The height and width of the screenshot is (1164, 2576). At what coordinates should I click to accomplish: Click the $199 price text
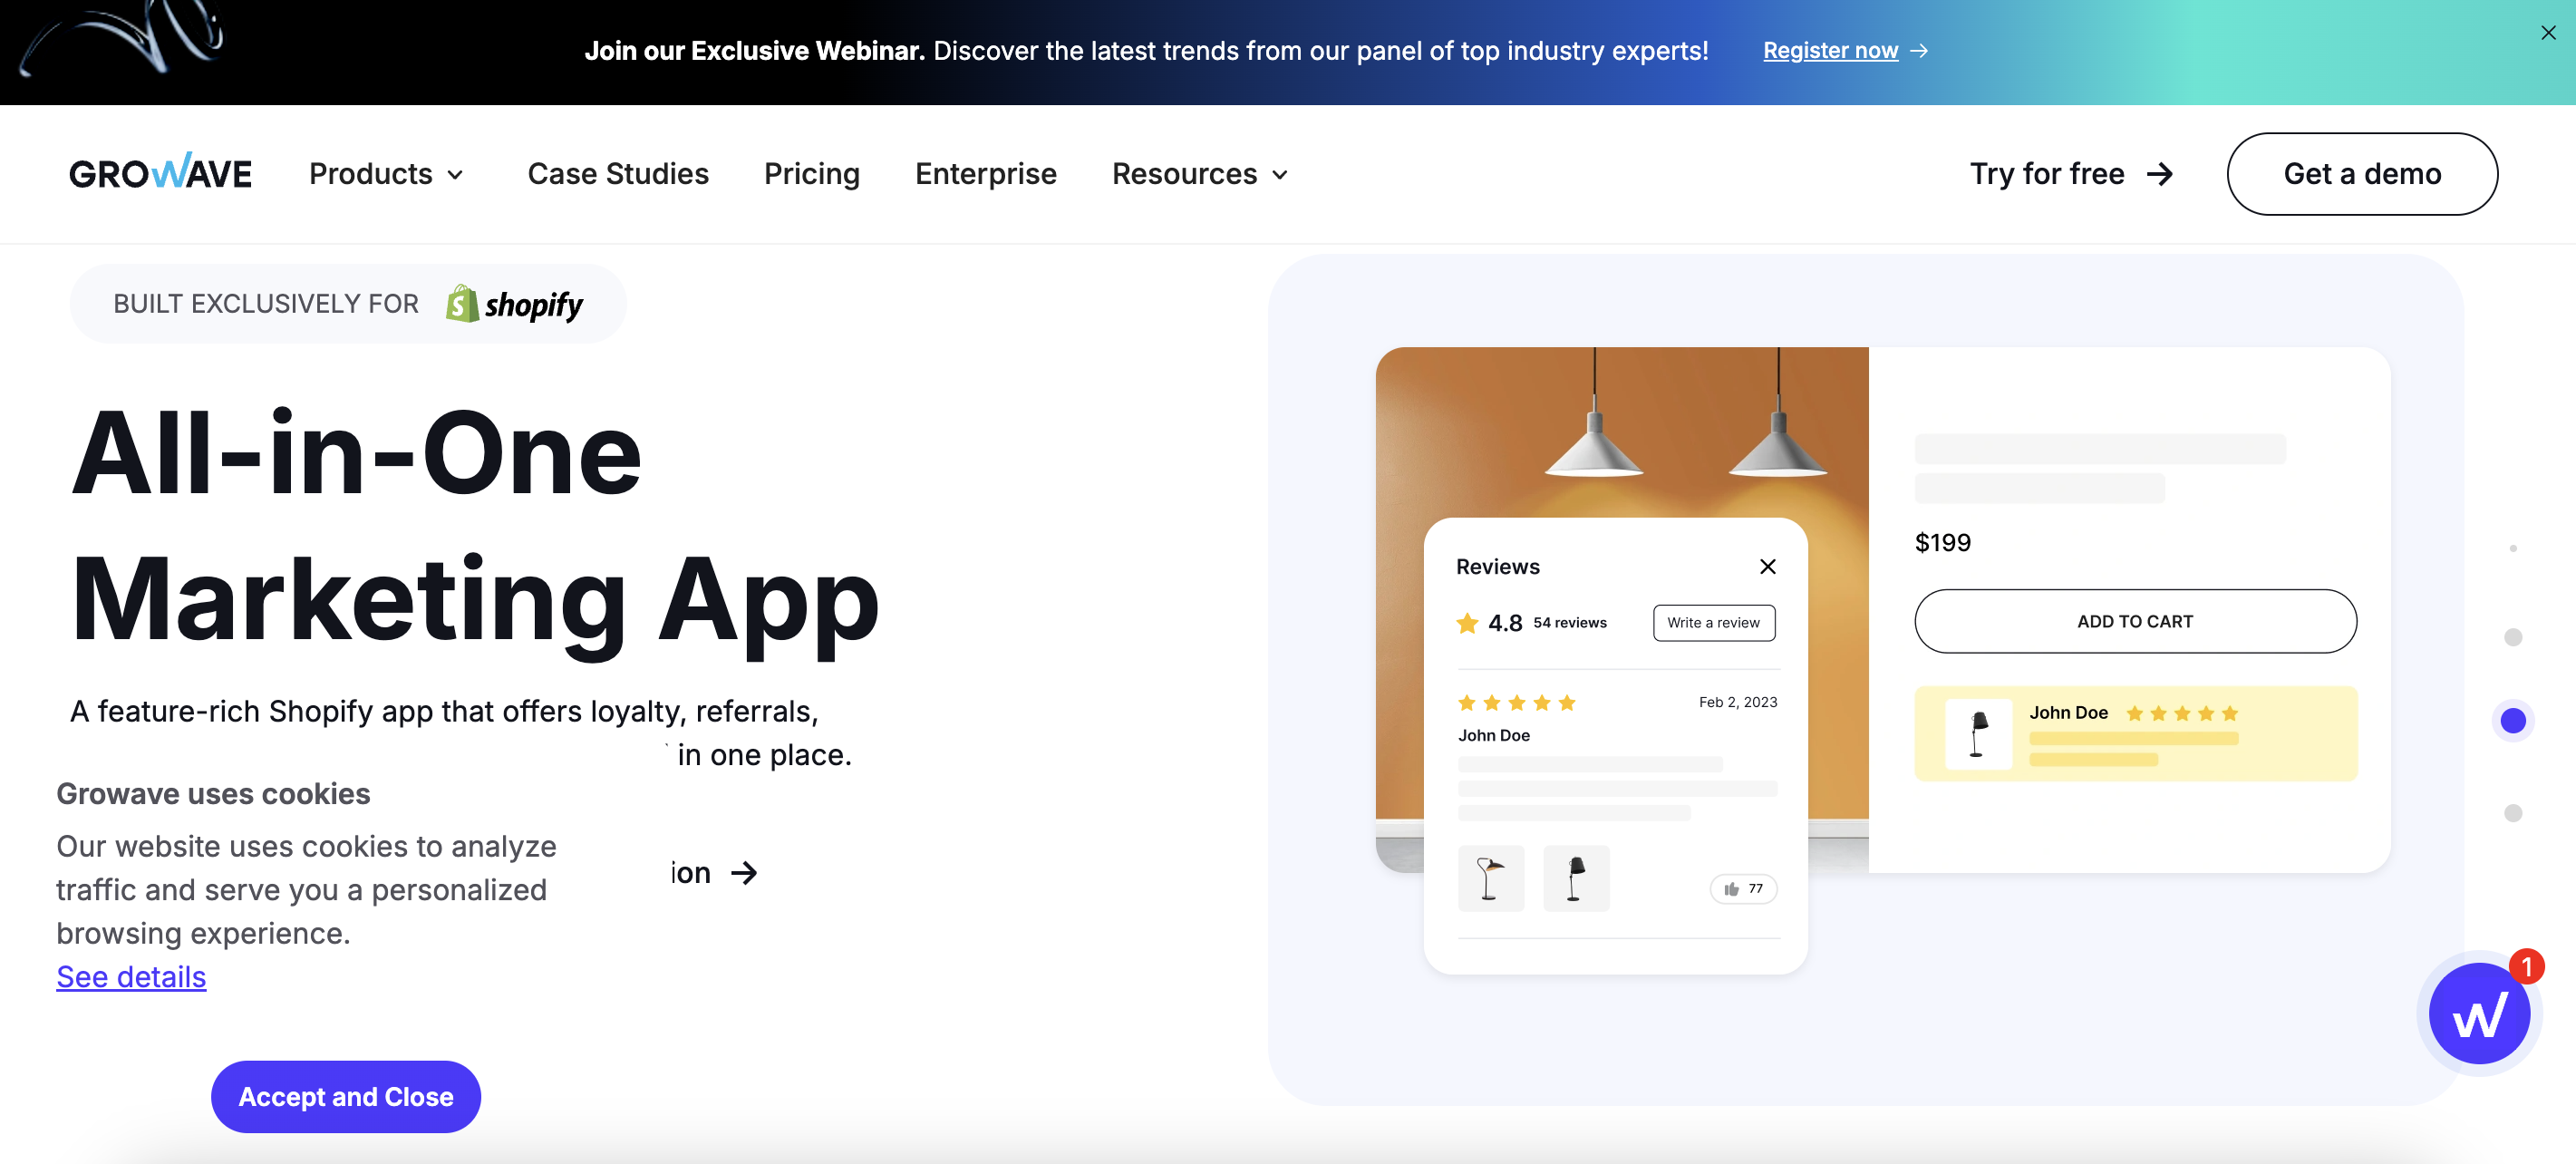(x=1942, y=542)
